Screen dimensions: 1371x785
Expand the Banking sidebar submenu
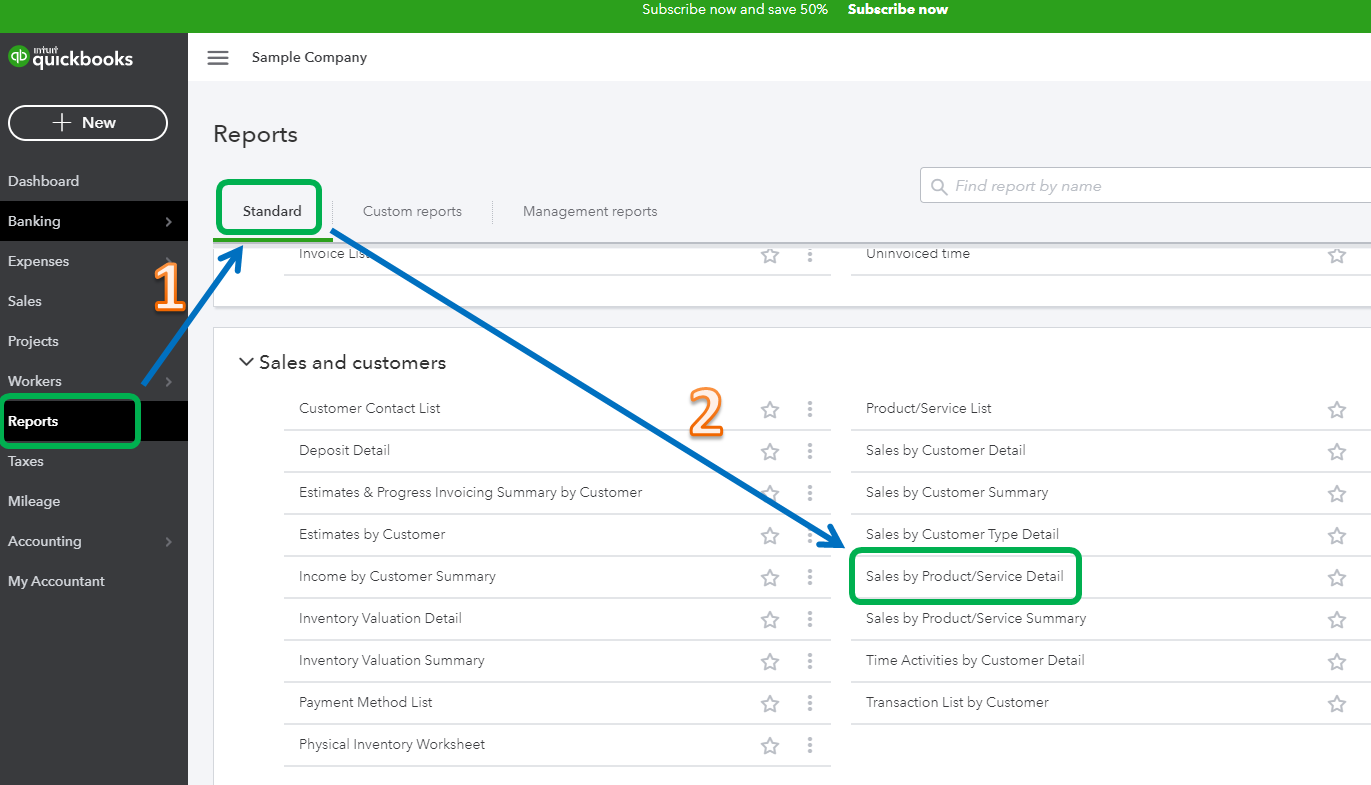click(x=168, y=222)
